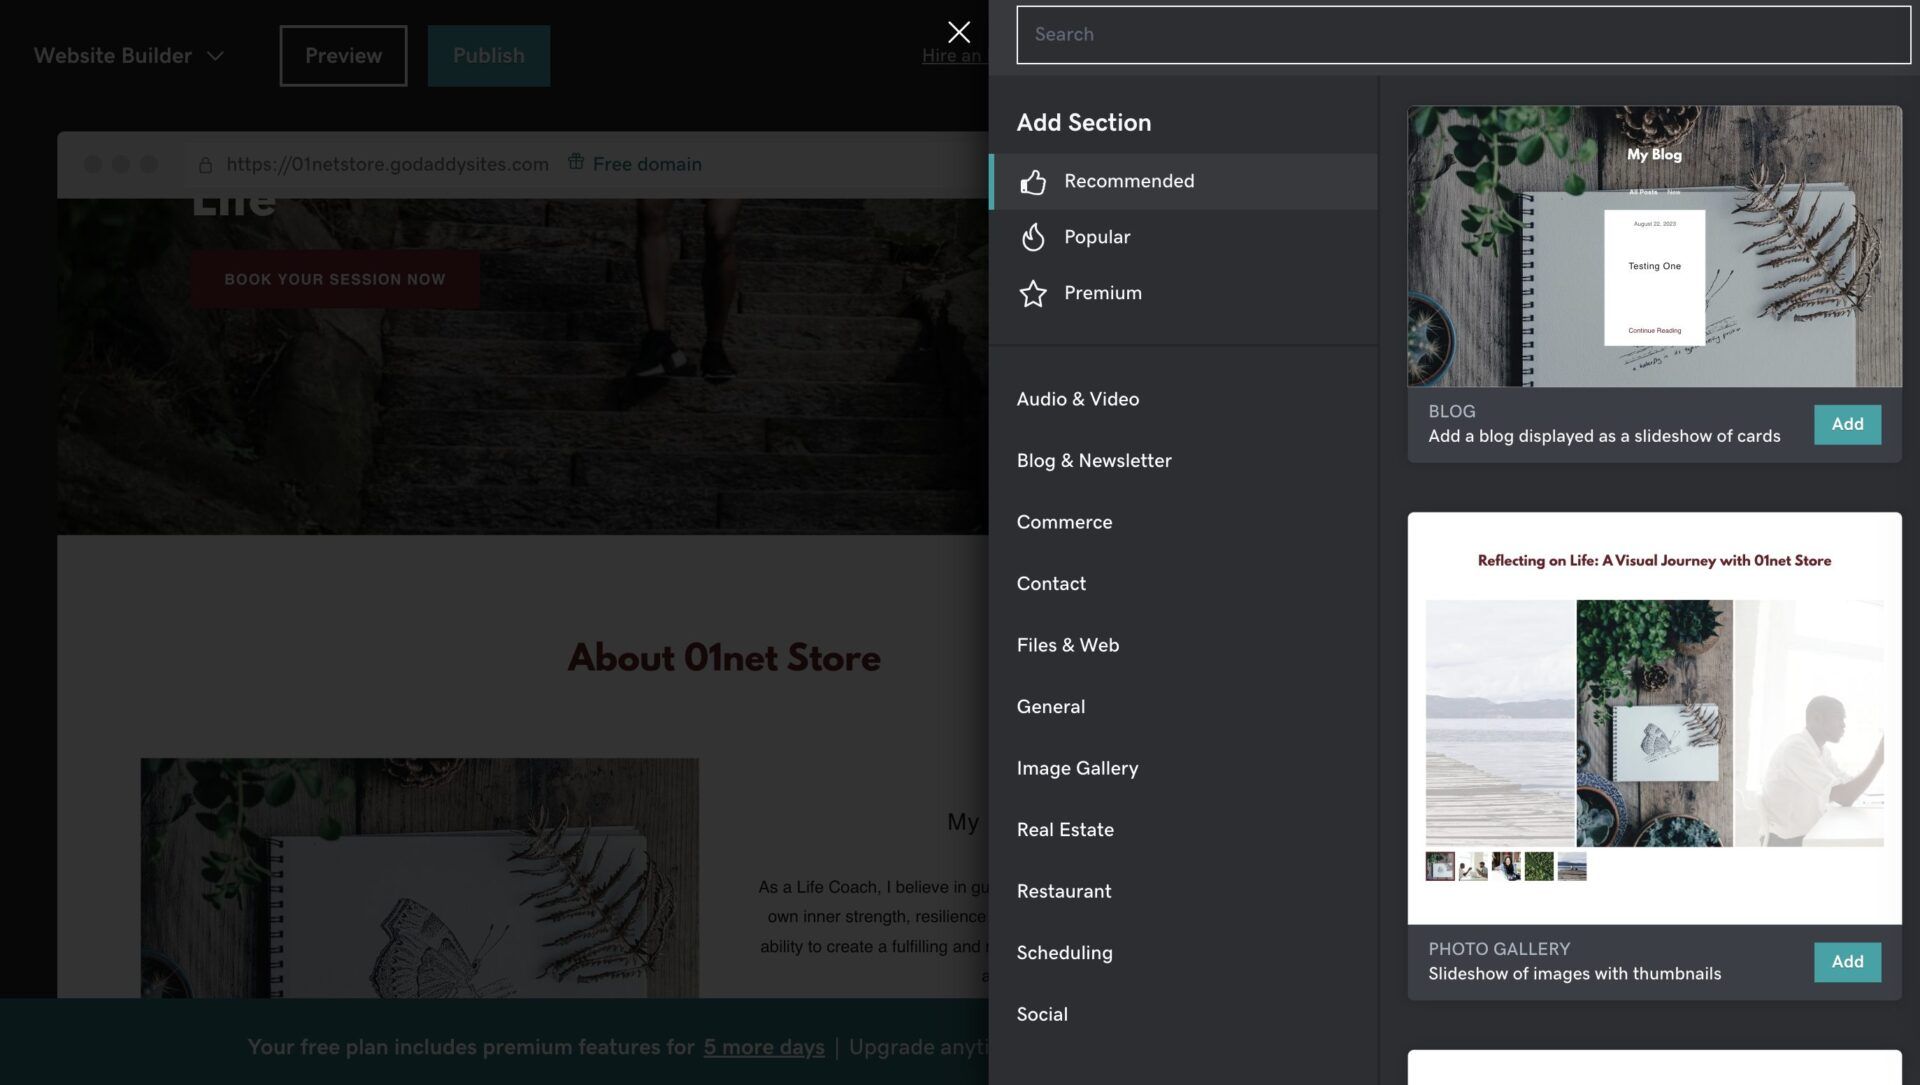This screenshot has width=1920, height=1085.
Task: Click the Photo Gallery Add button
Action: [1847, 961]
